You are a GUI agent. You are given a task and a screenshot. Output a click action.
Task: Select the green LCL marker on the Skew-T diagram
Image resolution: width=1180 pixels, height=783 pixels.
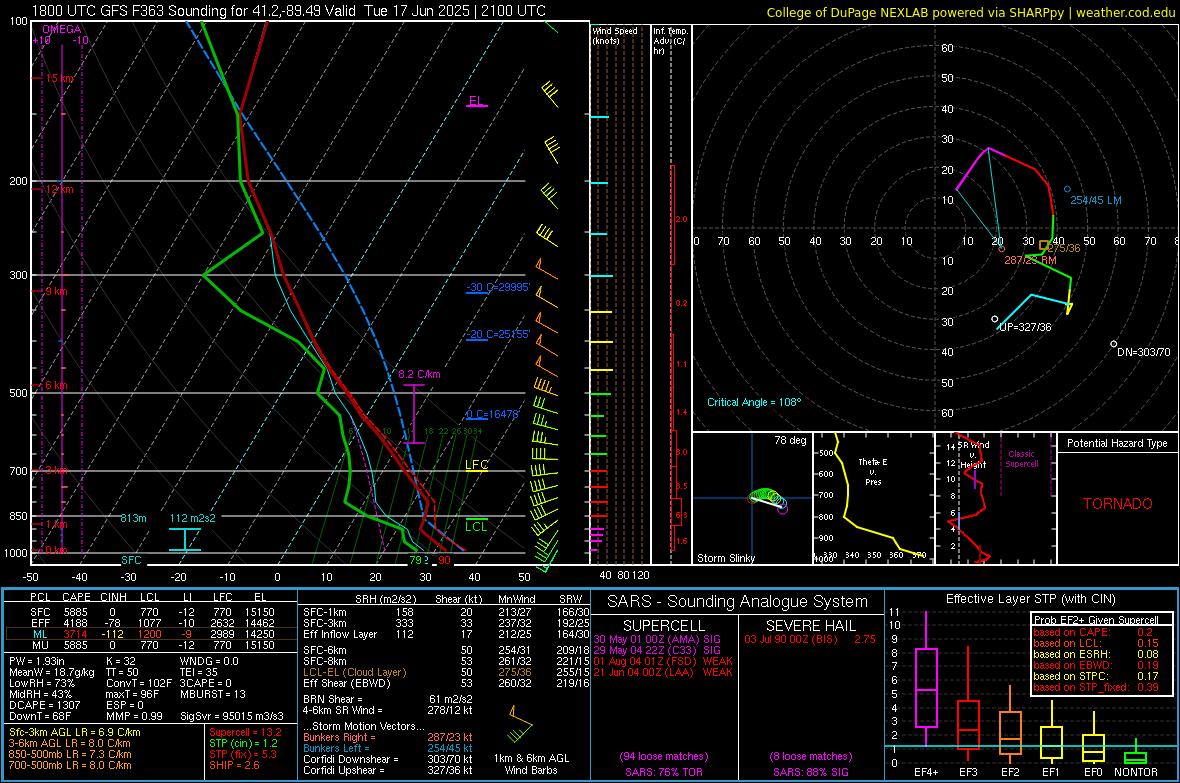[476, 526]
